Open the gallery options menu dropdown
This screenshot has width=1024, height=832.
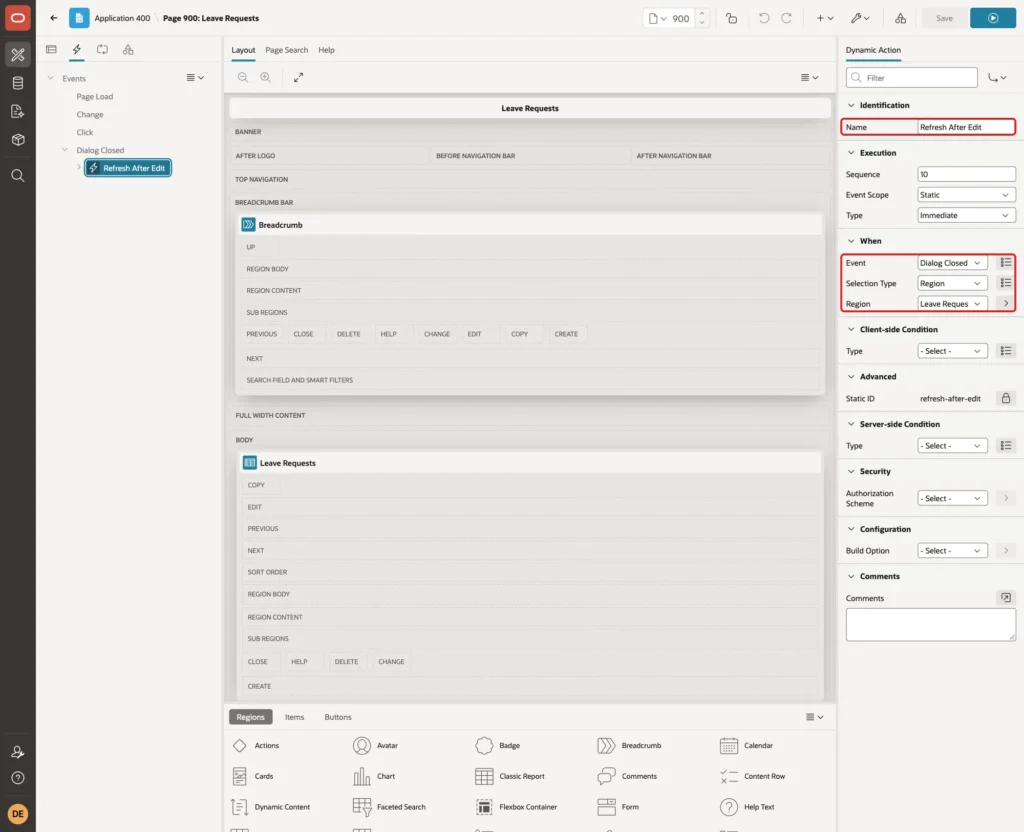click(814, 717)
